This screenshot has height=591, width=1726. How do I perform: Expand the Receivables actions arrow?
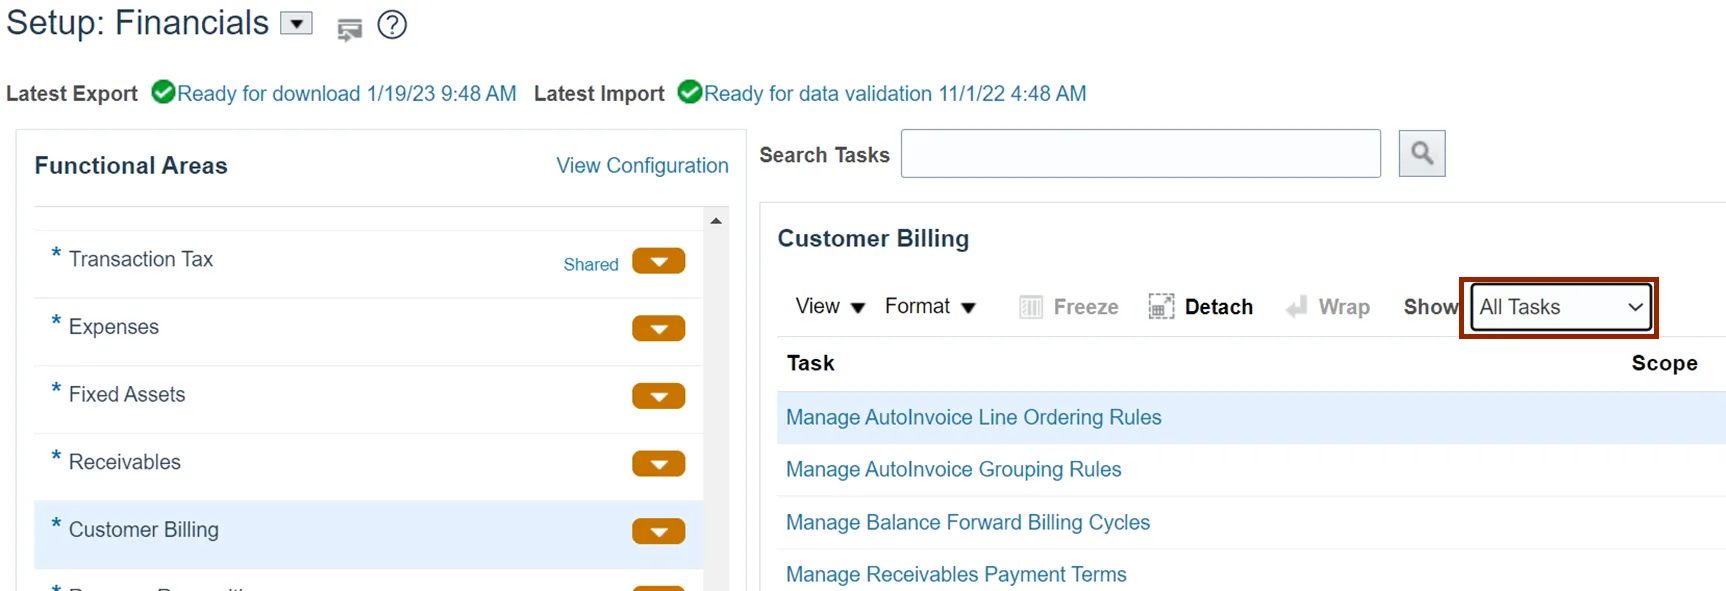(658, 464)
